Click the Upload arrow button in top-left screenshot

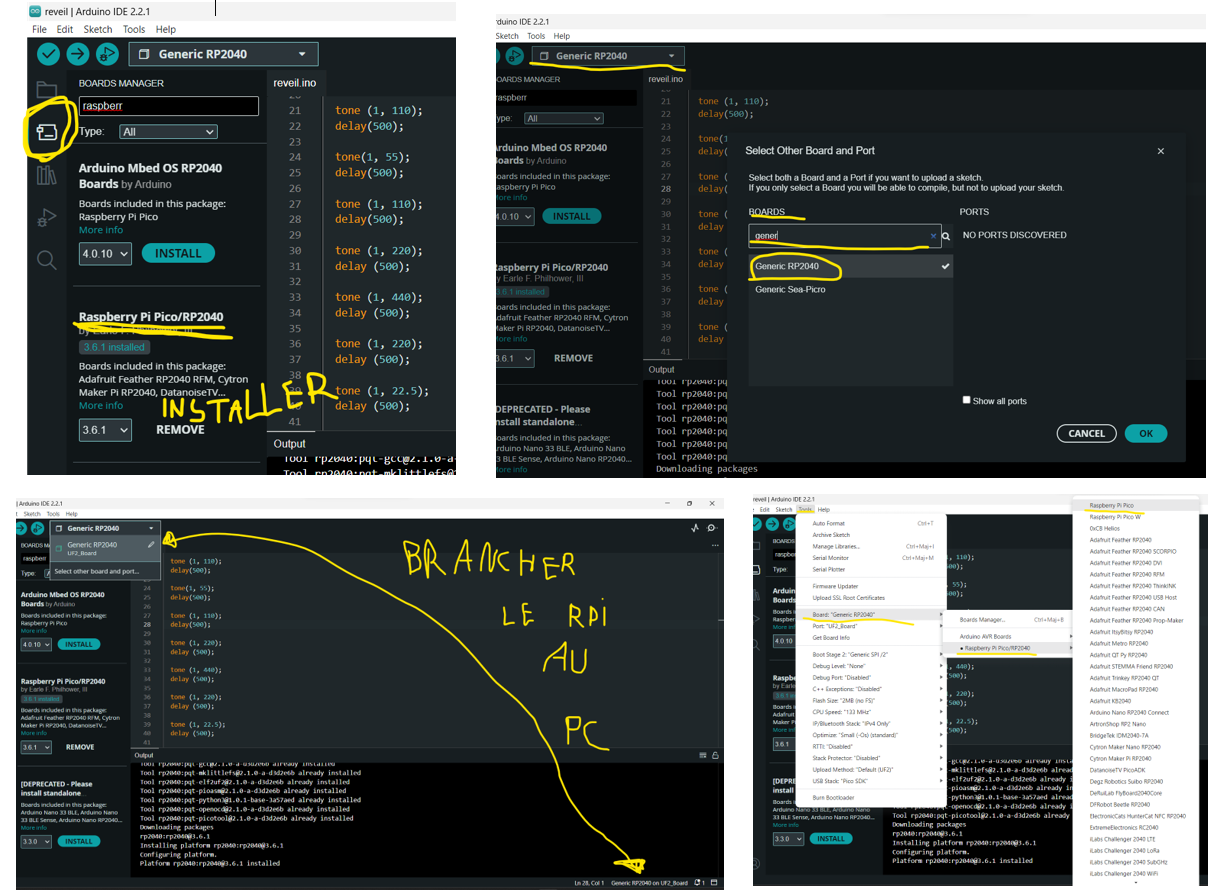click(78, 54)
